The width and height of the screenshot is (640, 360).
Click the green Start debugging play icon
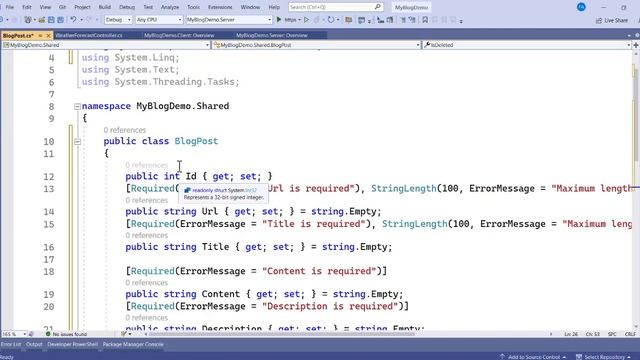[279, 19]
